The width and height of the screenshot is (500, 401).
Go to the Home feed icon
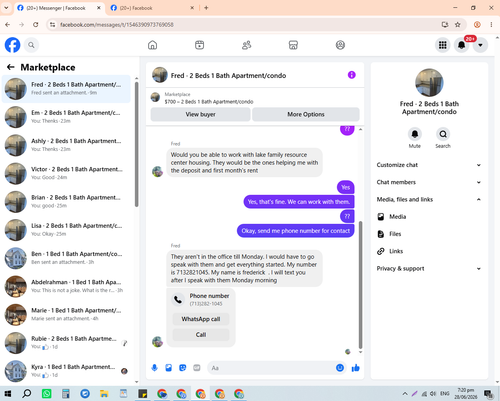152,45
